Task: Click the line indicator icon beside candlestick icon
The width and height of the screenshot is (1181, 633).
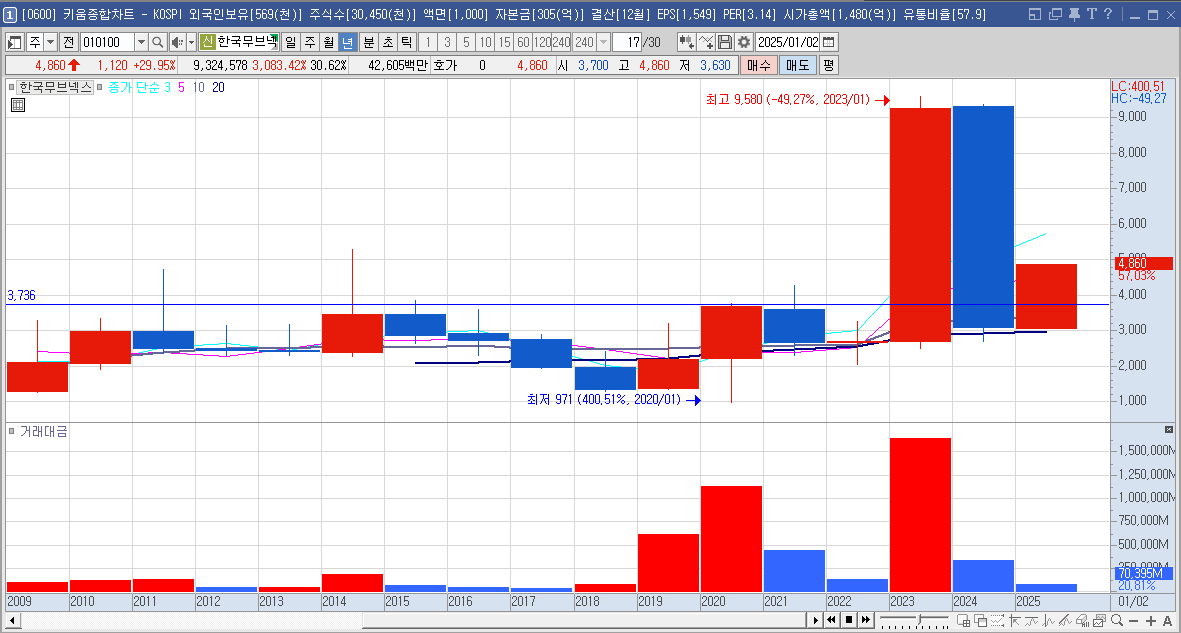Action: pos(706,42)
